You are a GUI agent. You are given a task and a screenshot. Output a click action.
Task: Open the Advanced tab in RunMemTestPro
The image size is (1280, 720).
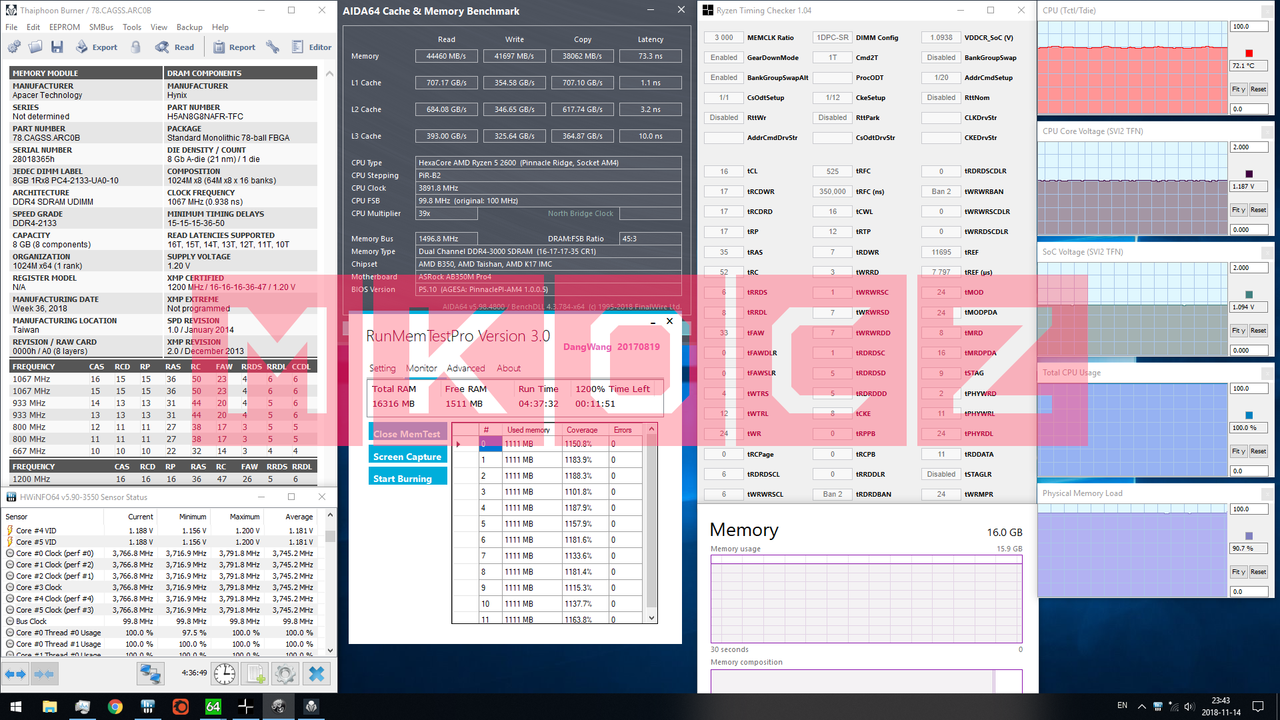point(466,368)
